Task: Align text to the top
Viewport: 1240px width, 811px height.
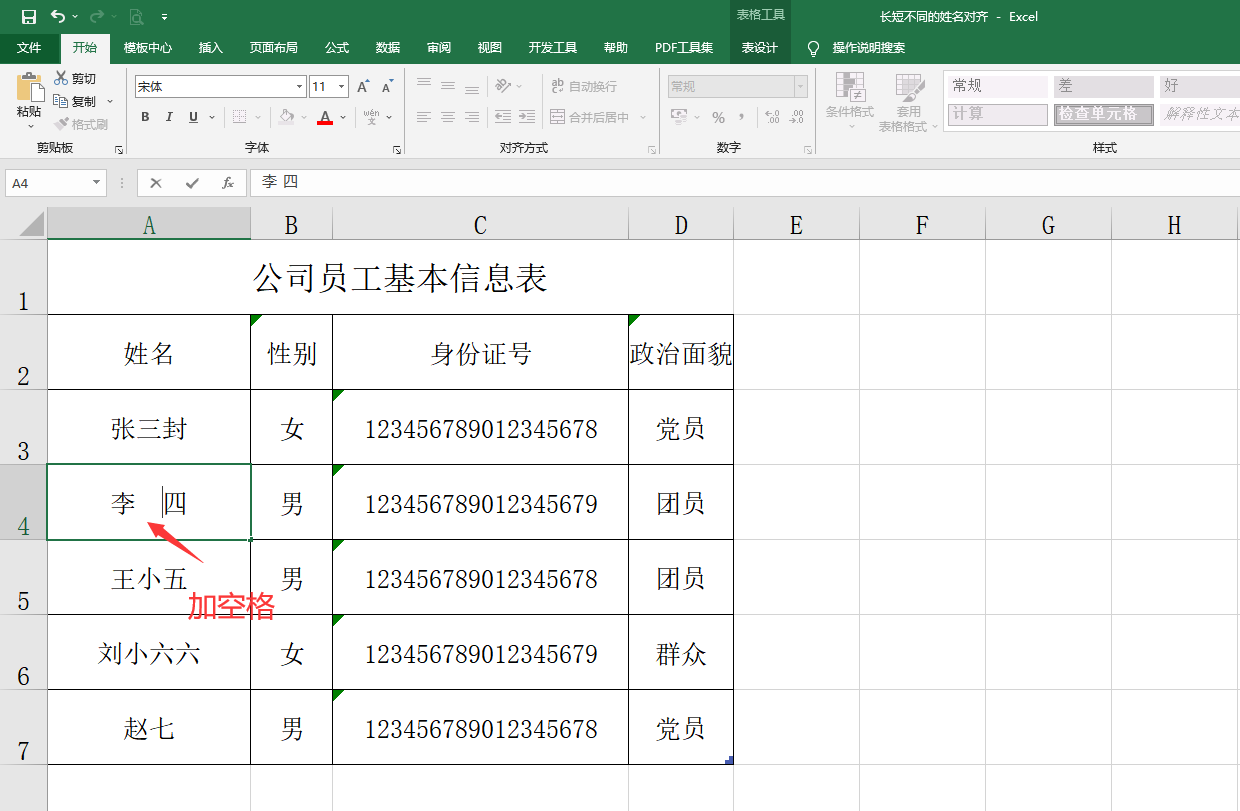Action: point(424,86)
